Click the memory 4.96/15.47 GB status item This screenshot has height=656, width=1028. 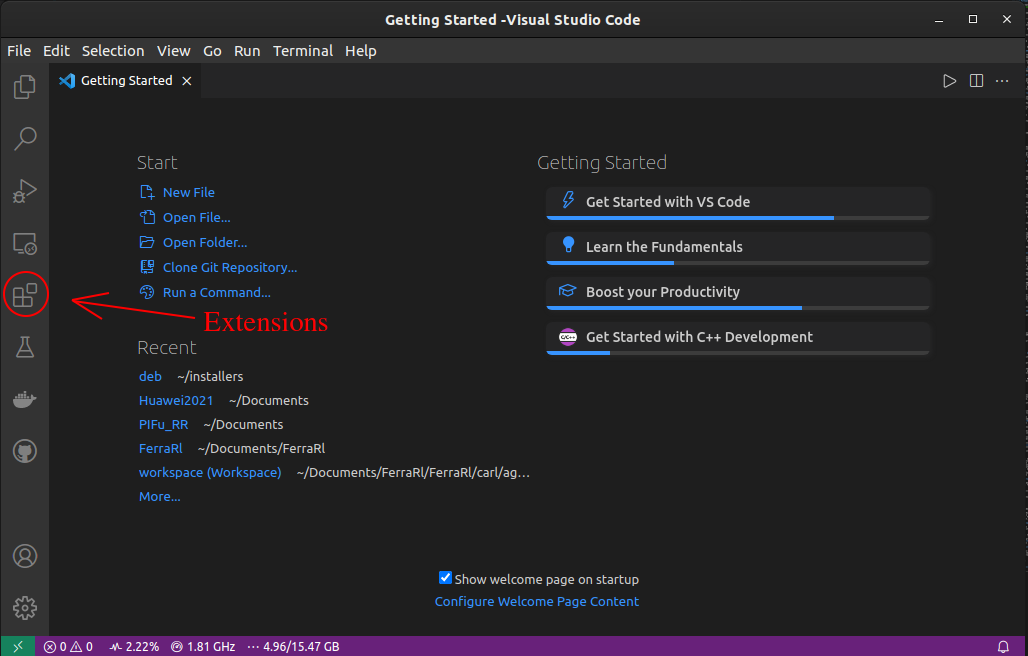[x=293, y=646]
